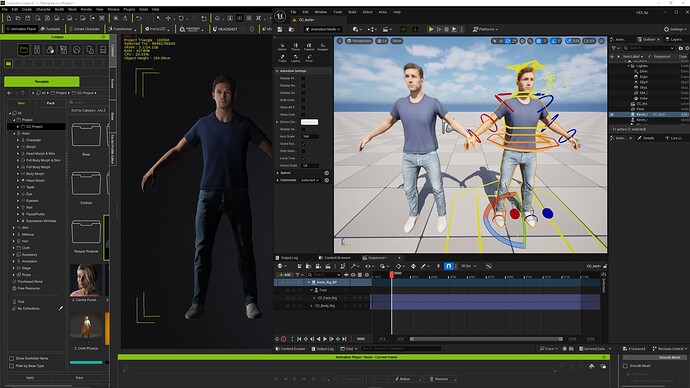Click Home view icon in Character Creator

coord(217,18)
